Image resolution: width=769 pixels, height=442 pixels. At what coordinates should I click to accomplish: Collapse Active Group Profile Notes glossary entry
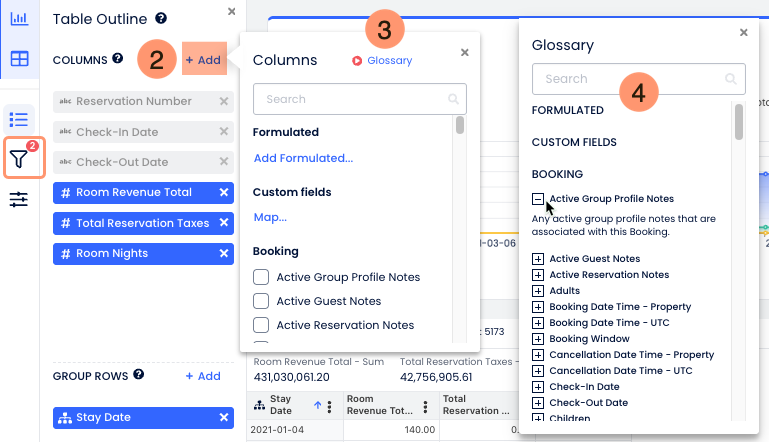(538, 199)
